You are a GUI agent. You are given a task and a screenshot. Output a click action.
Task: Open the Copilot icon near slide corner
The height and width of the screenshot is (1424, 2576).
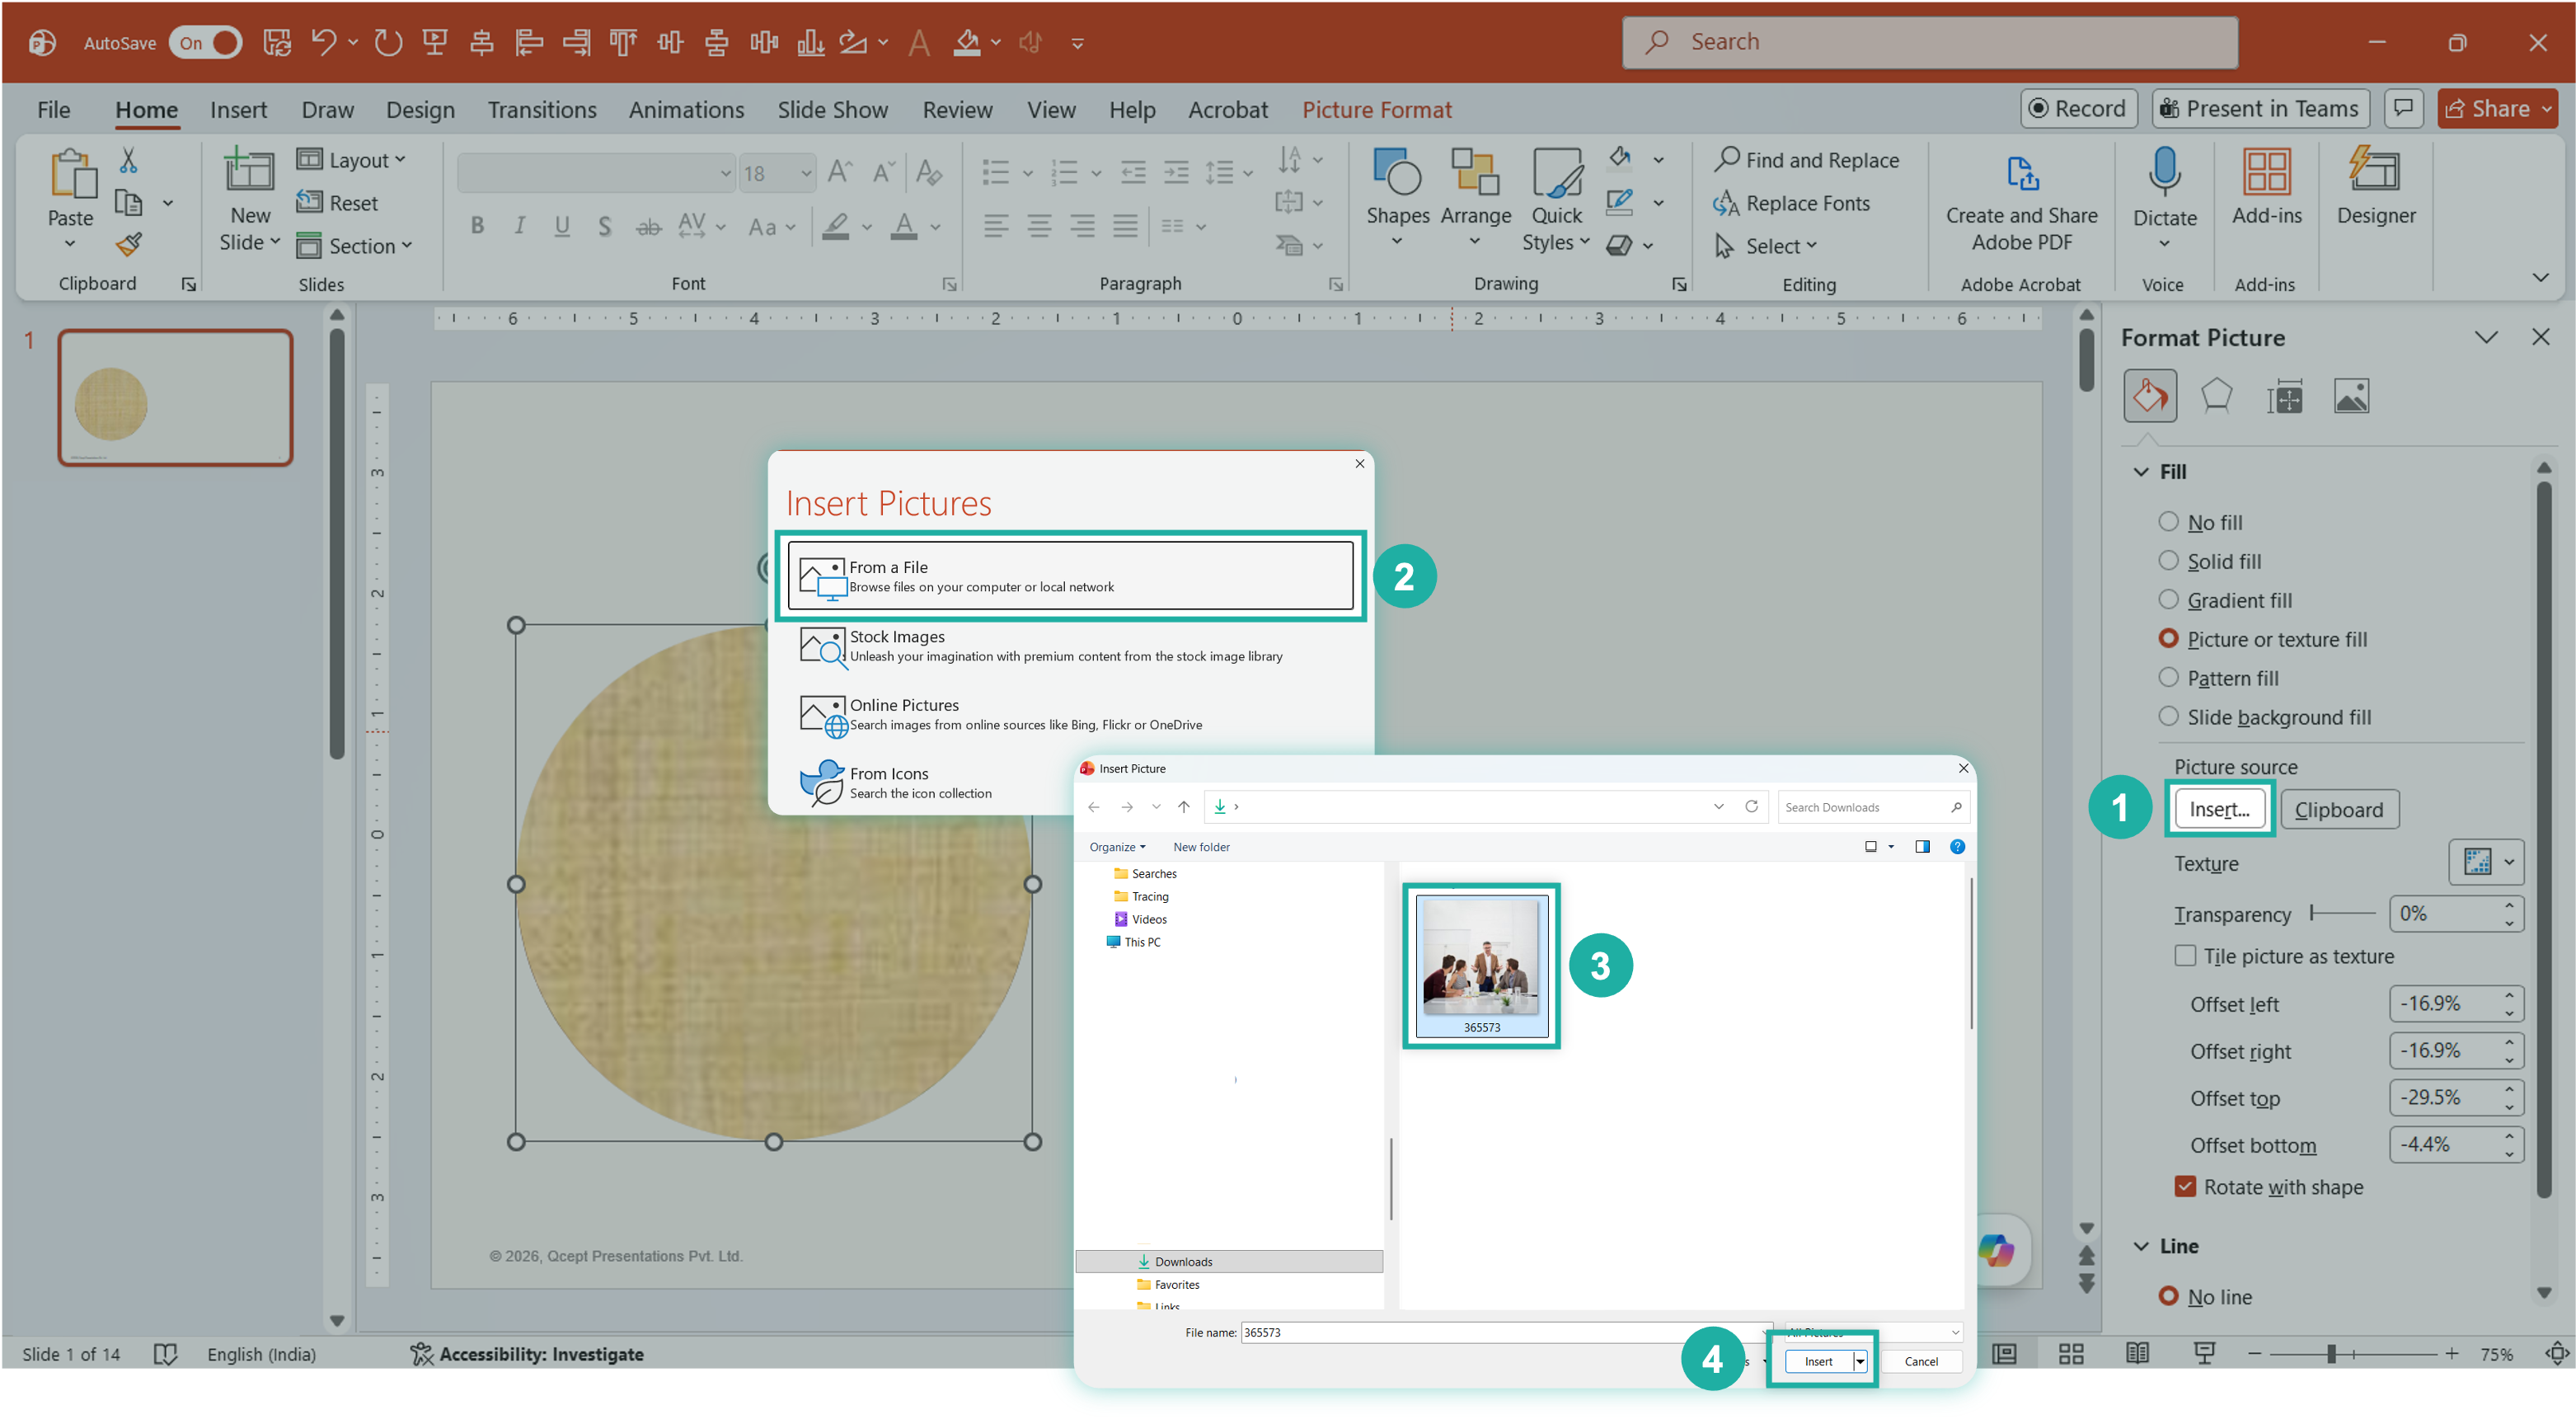pos(1996,1250)
